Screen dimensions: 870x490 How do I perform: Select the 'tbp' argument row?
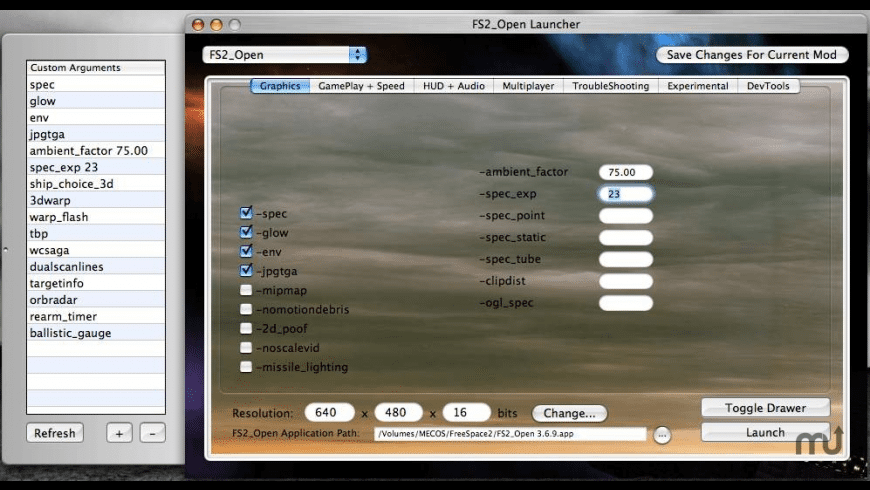[96, 234]
